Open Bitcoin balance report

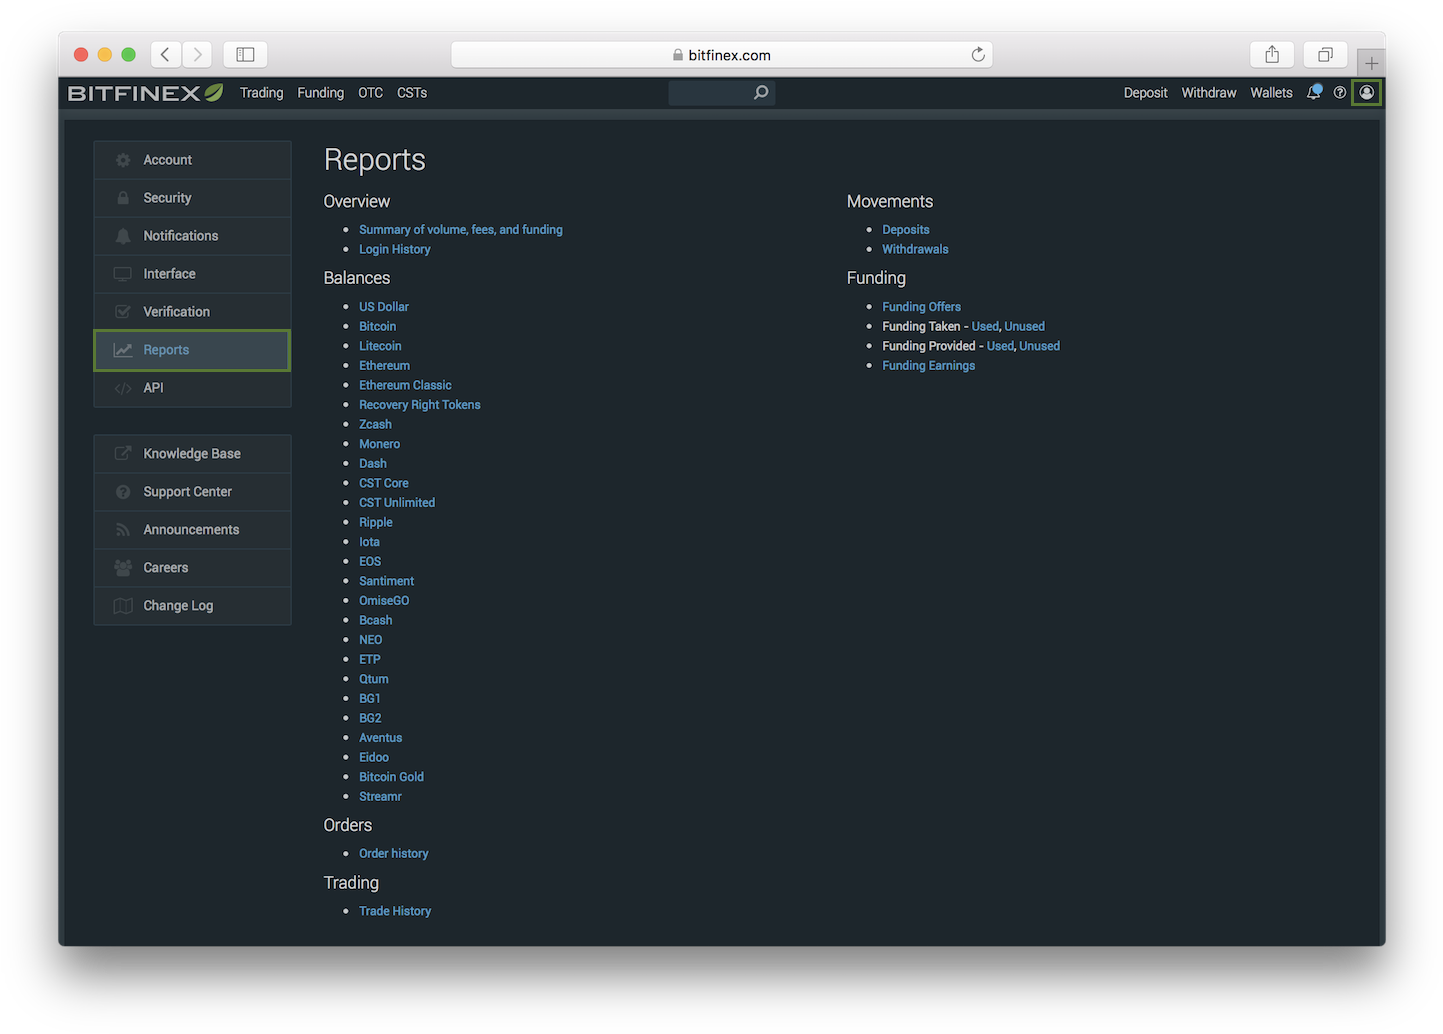(x=378, y=326)
